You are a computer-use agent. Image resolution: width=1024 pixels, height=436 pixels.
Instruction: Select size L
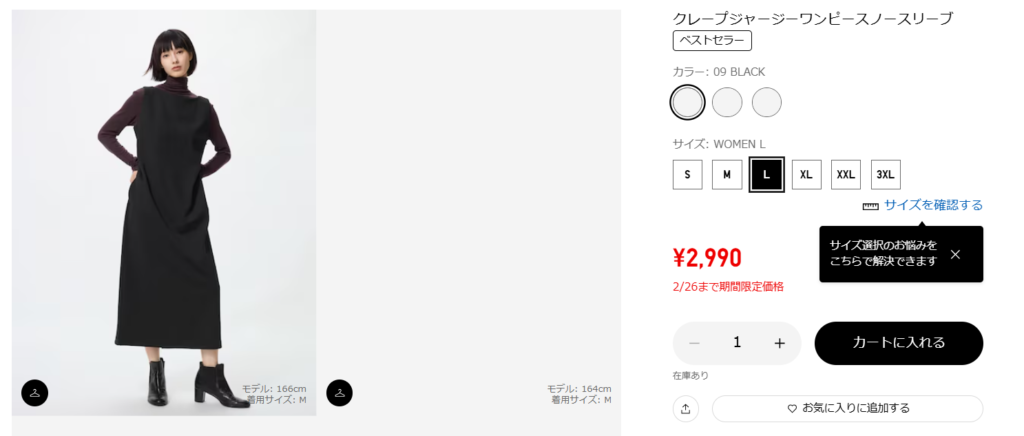click(766, 174)
